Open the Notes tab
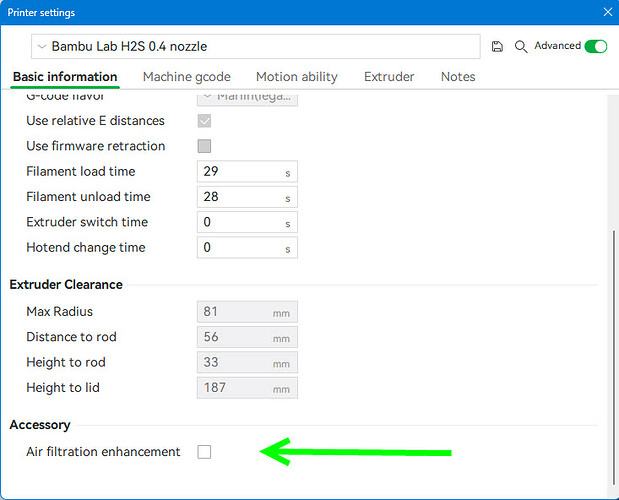The width and height of the screenshot is (619, 500). pos(458,77)
